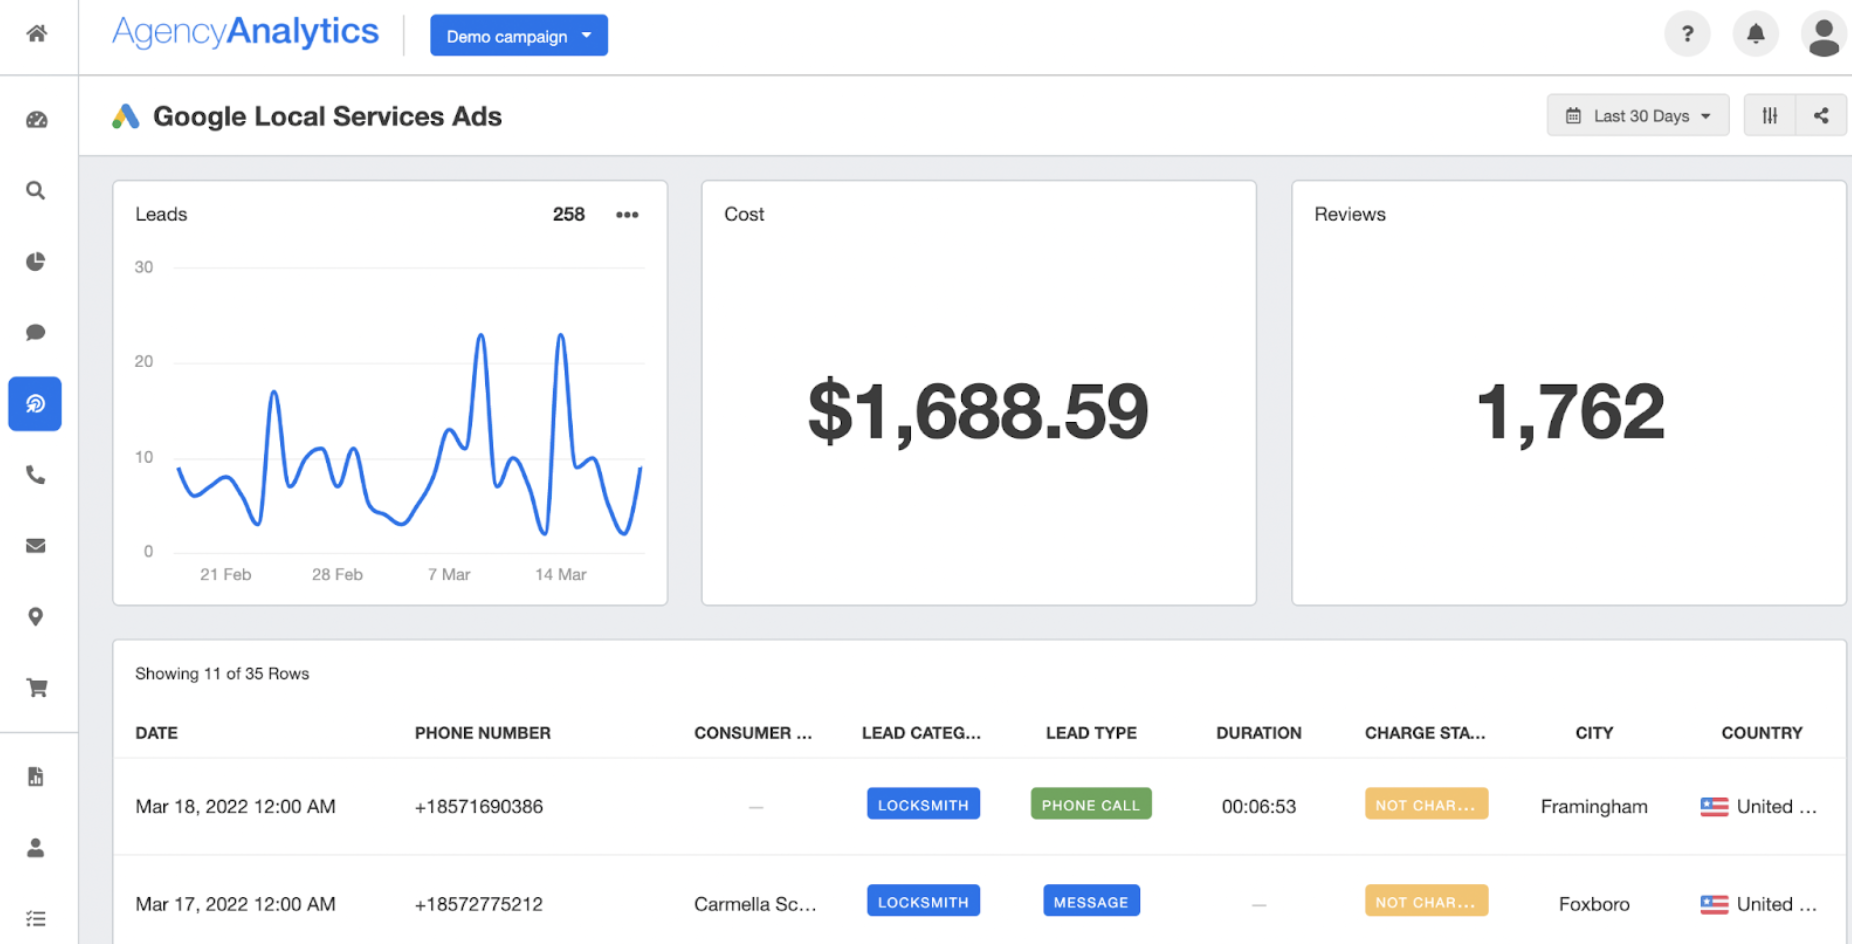
Task: Click the $1,688.59 cost value
Action: tap(978, 411)
